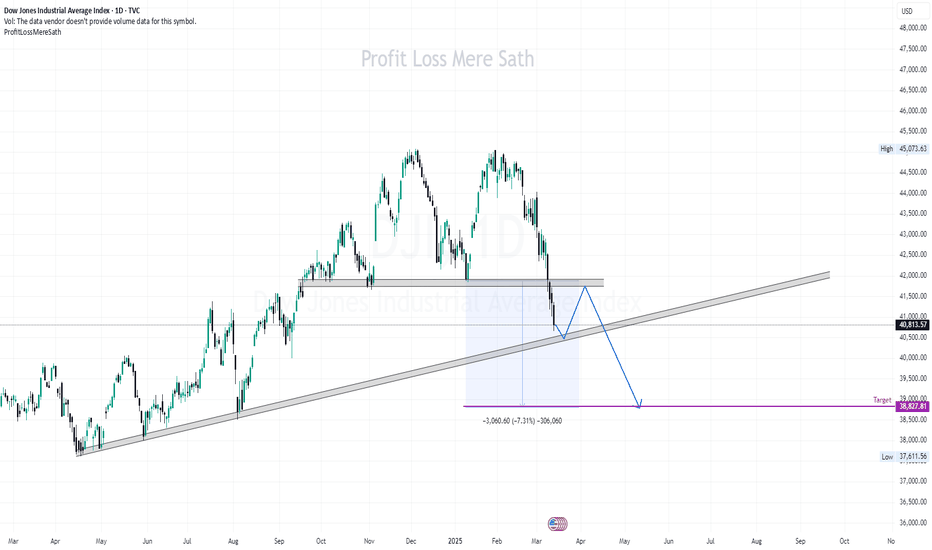
Task: Click the 38,000.00 price scale label
Action: click(x=913, y=440)
